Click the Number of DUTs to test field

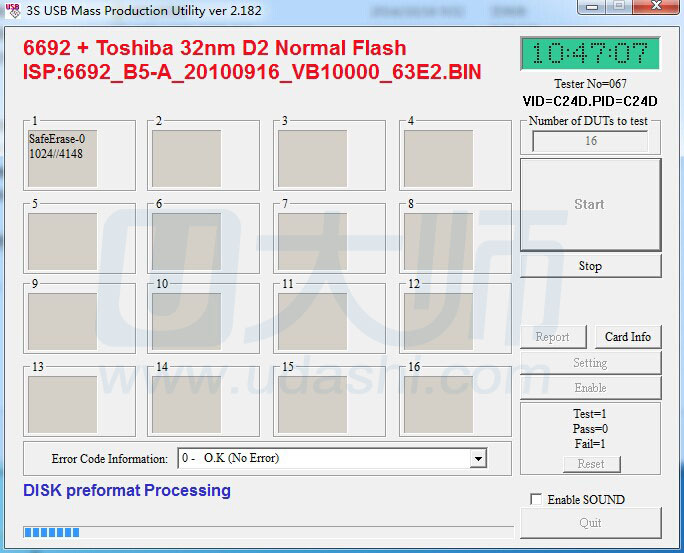(x=590, y=141)
